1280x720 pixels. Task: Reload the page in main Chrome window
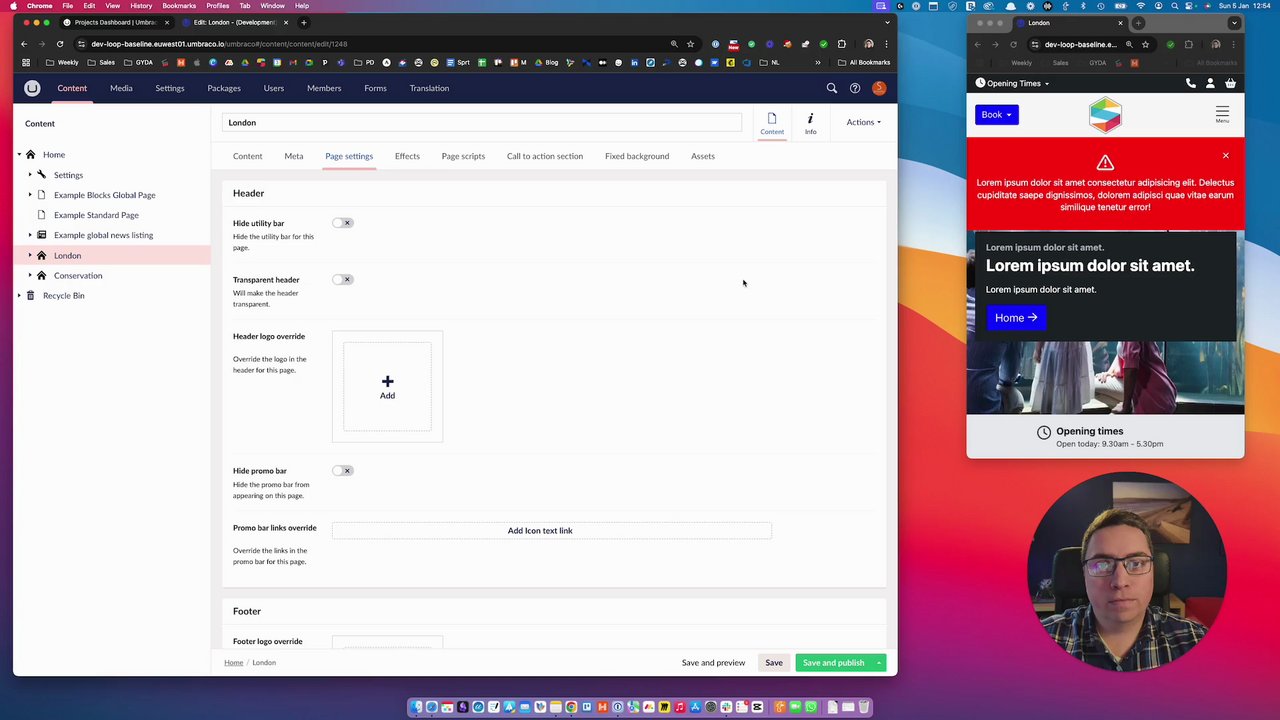tap(60, 44)
